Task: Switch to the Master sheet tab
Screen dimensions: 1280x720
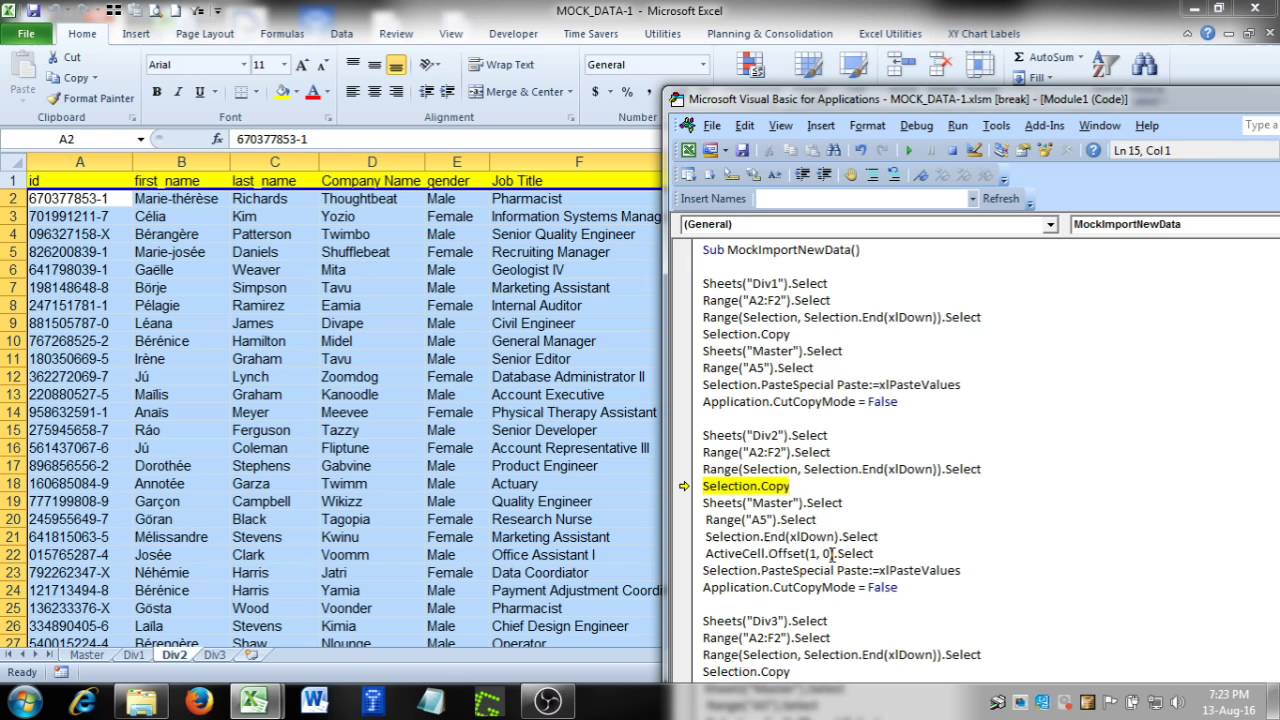Action: coord(87,655)
